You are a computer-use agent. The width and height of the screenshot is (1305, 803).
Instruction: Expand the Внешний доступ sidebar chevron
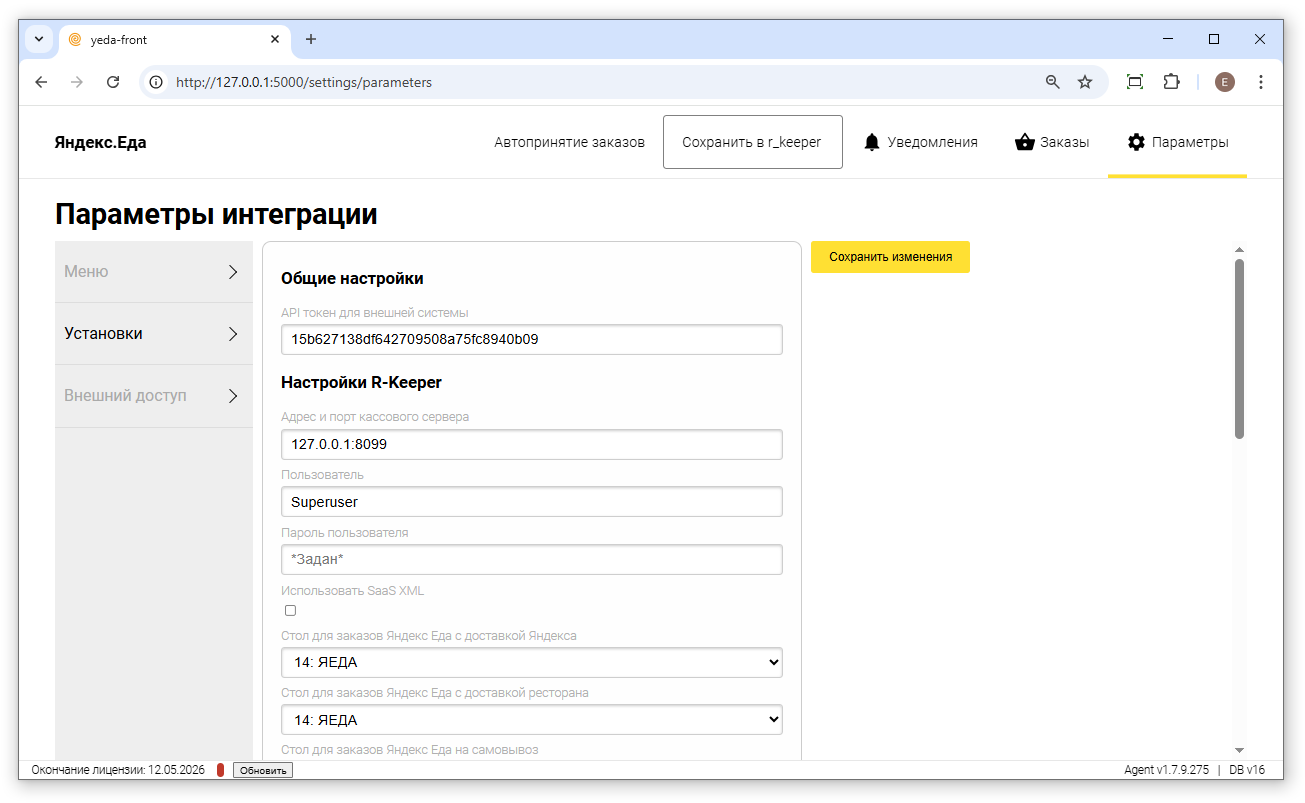coord(233,396)
